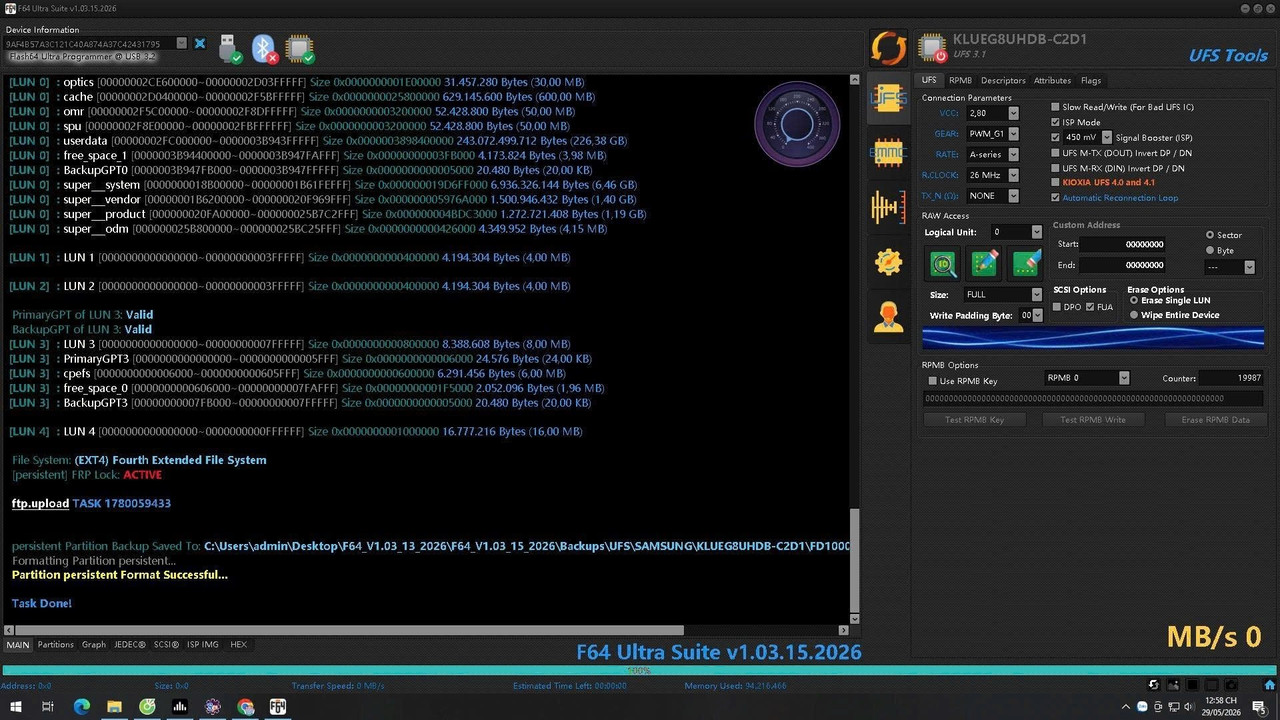Viewport: 1280px width, 720px height.
Task: Click the Custom Address Start field
Action: (x=1122, y=244)
